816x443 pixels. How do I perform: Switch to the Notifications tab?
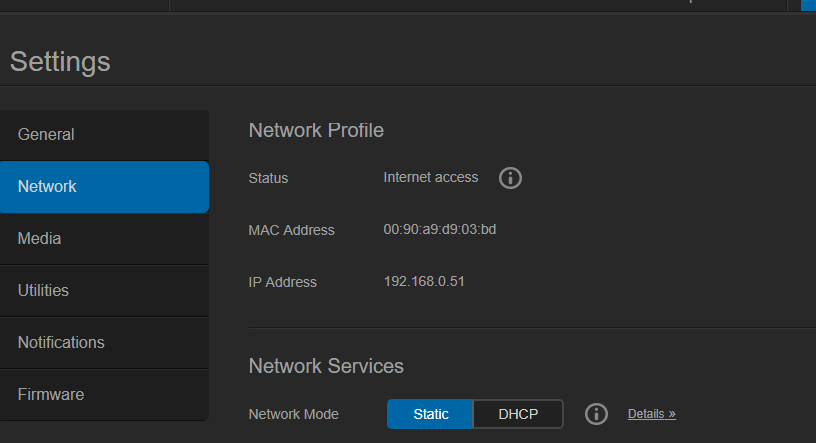104,342
